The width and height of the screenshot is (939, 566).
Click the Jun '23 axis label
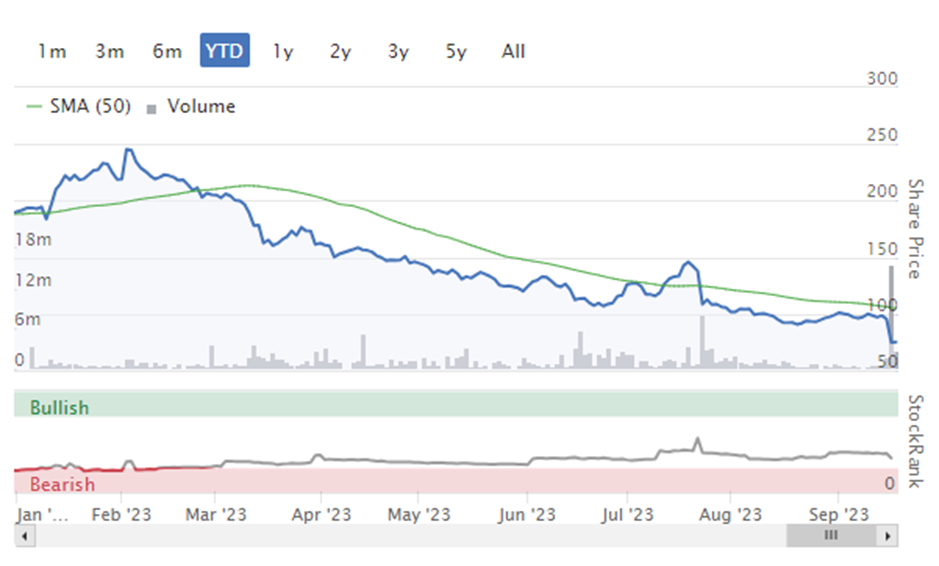(527, 514)
